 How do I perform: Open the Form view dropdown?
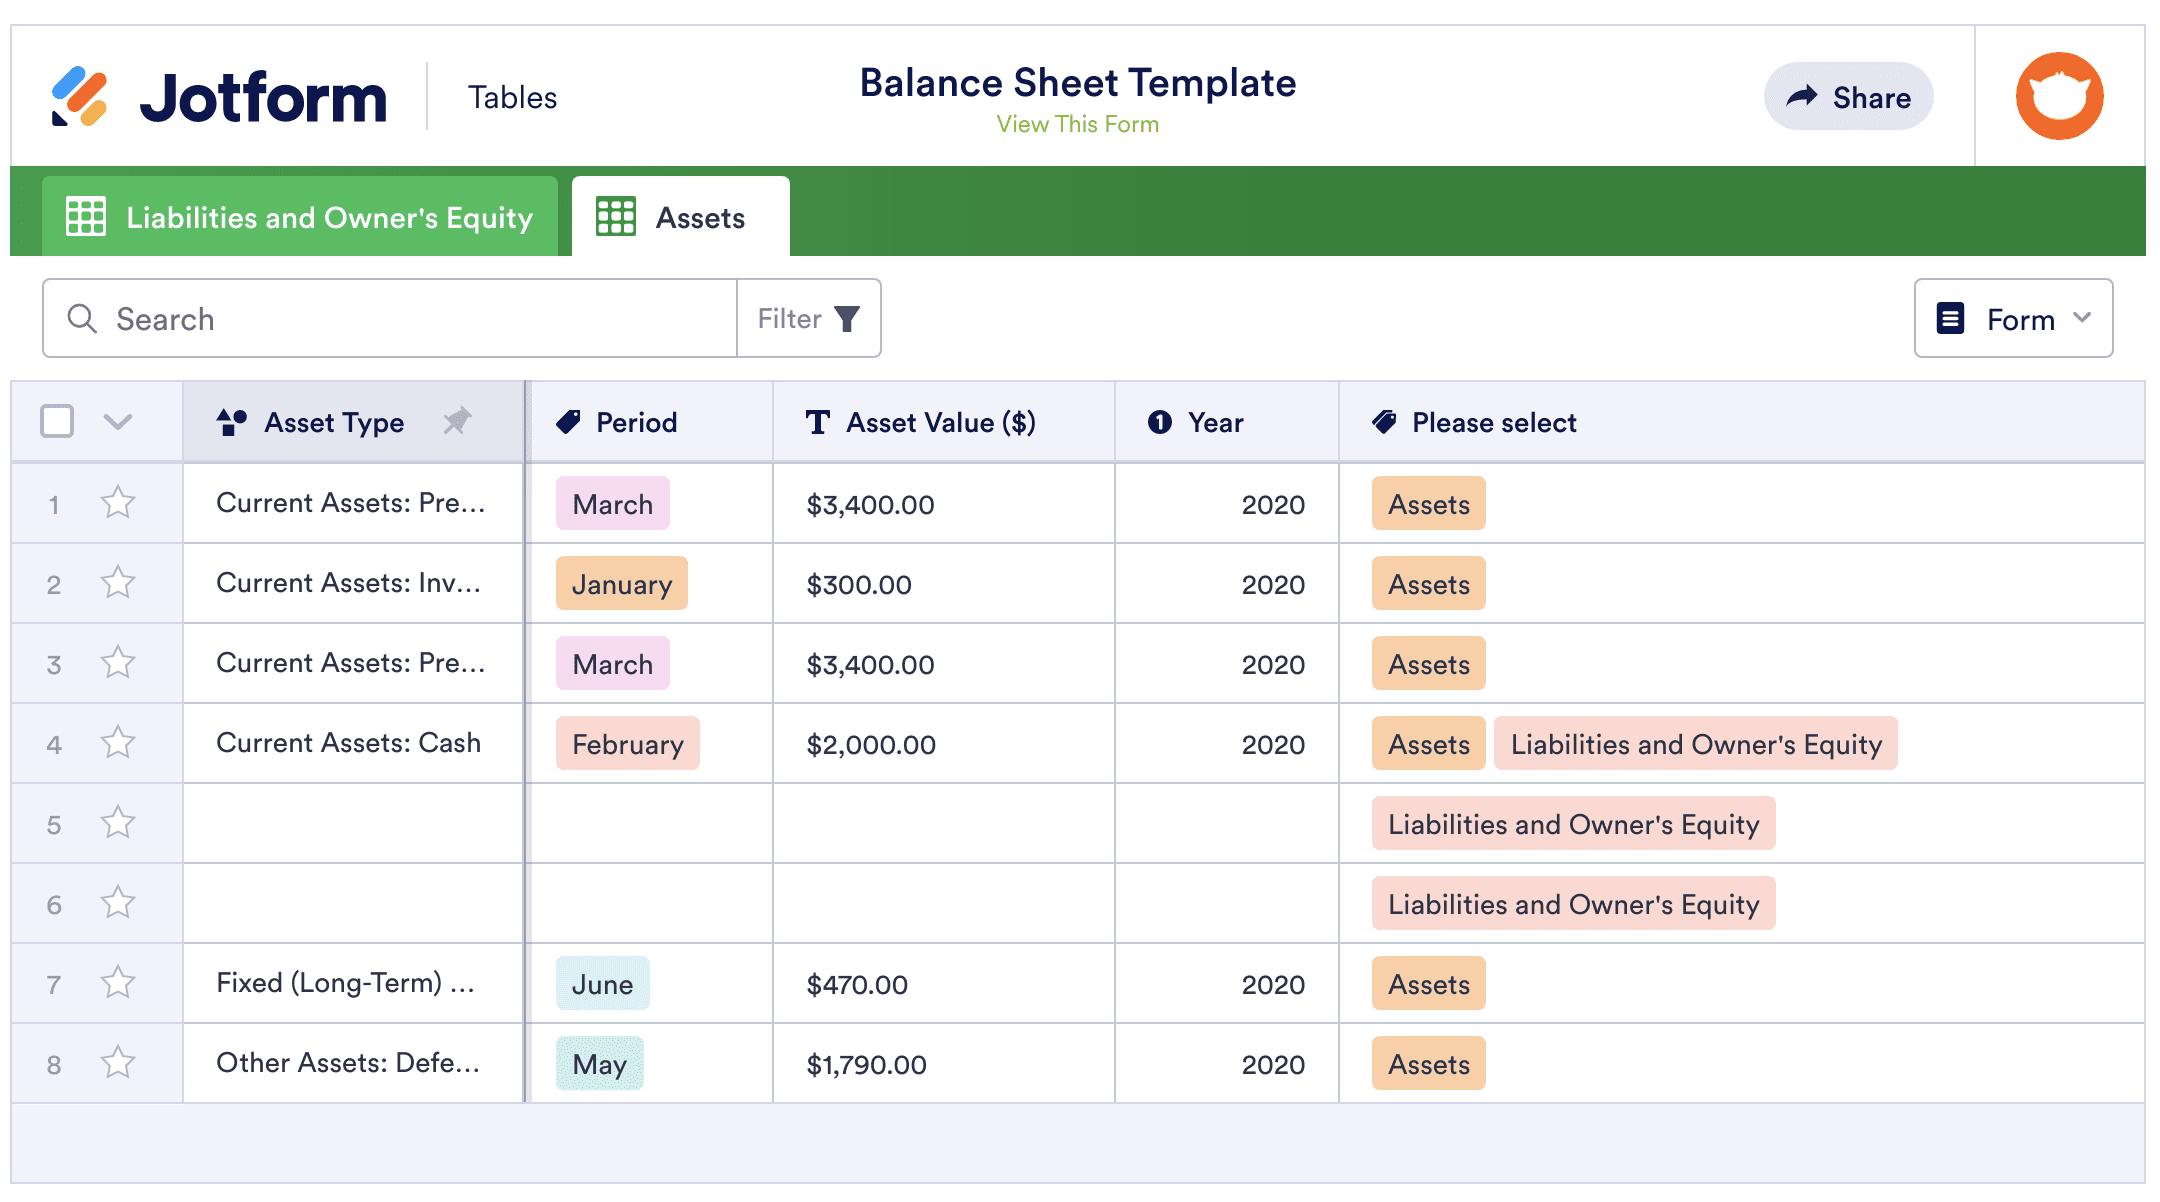[2013, 318]
